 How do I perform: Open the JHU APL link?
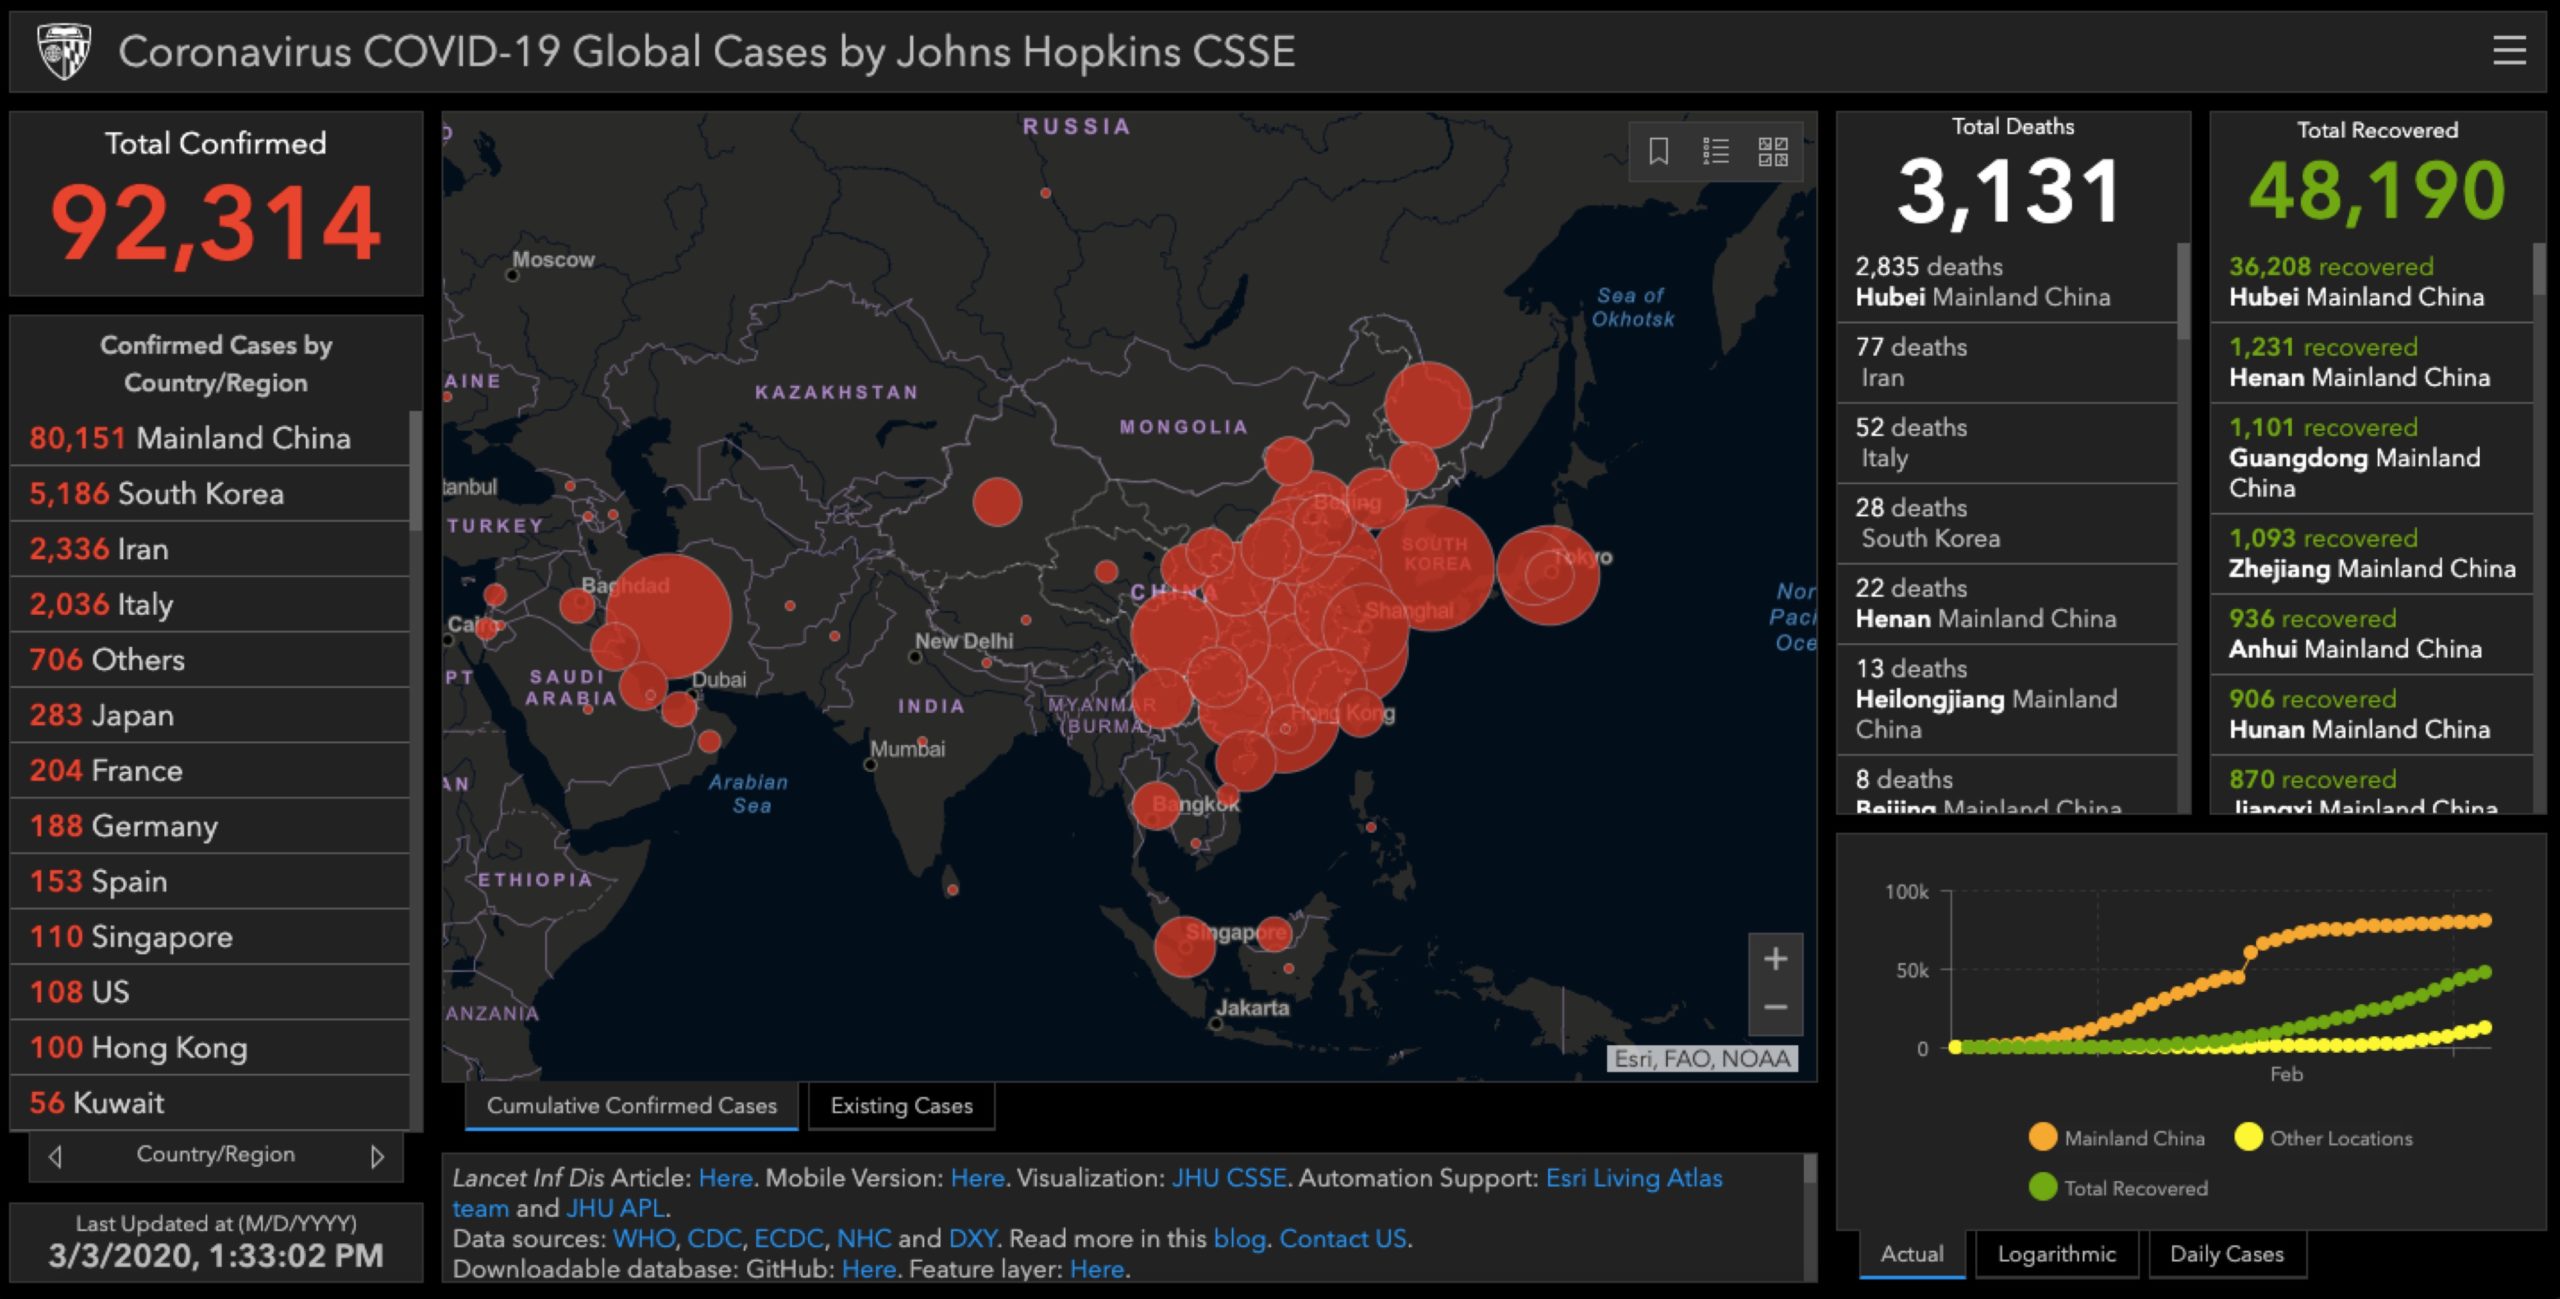click(615, 1208)
